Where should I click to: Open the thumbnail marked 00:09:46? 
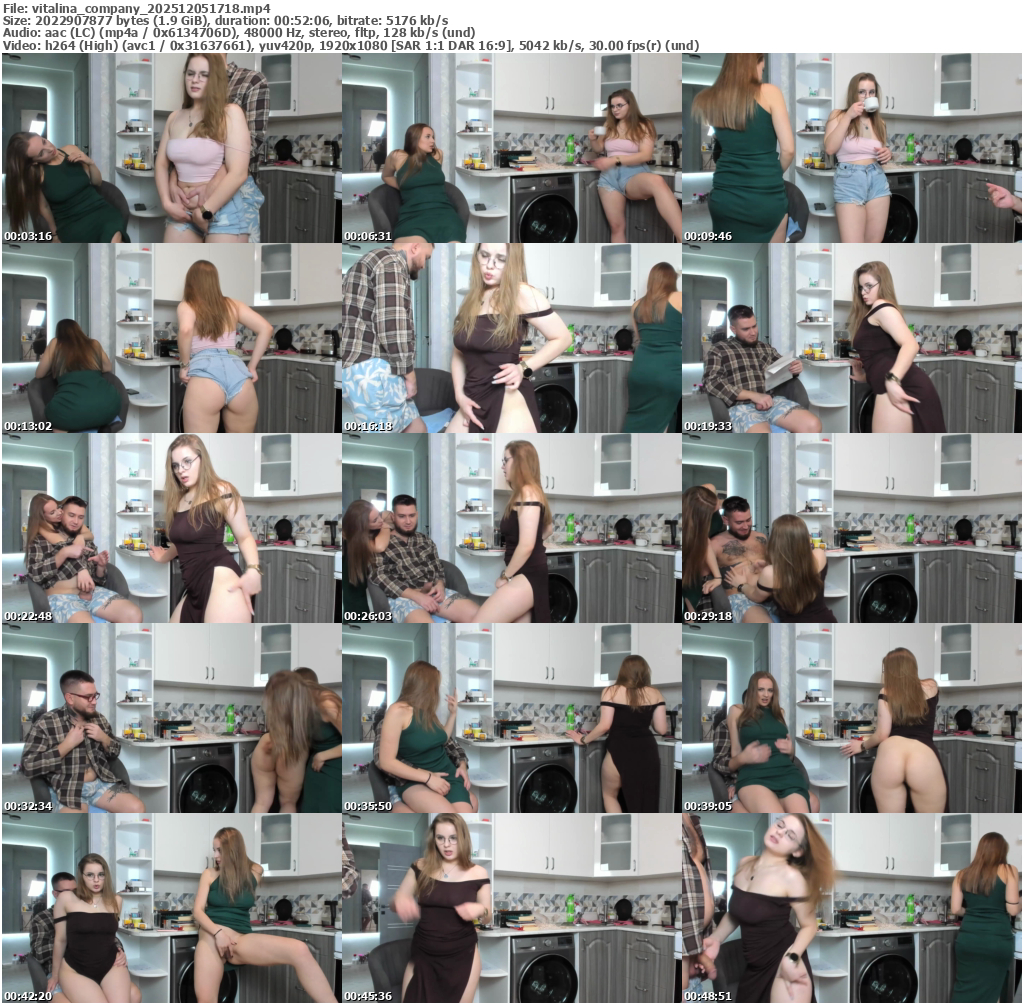pos(852,148)
